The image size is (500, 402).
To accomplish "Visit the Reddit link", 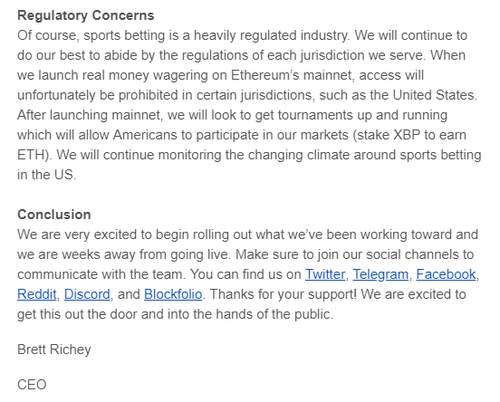I will [37, 294].
